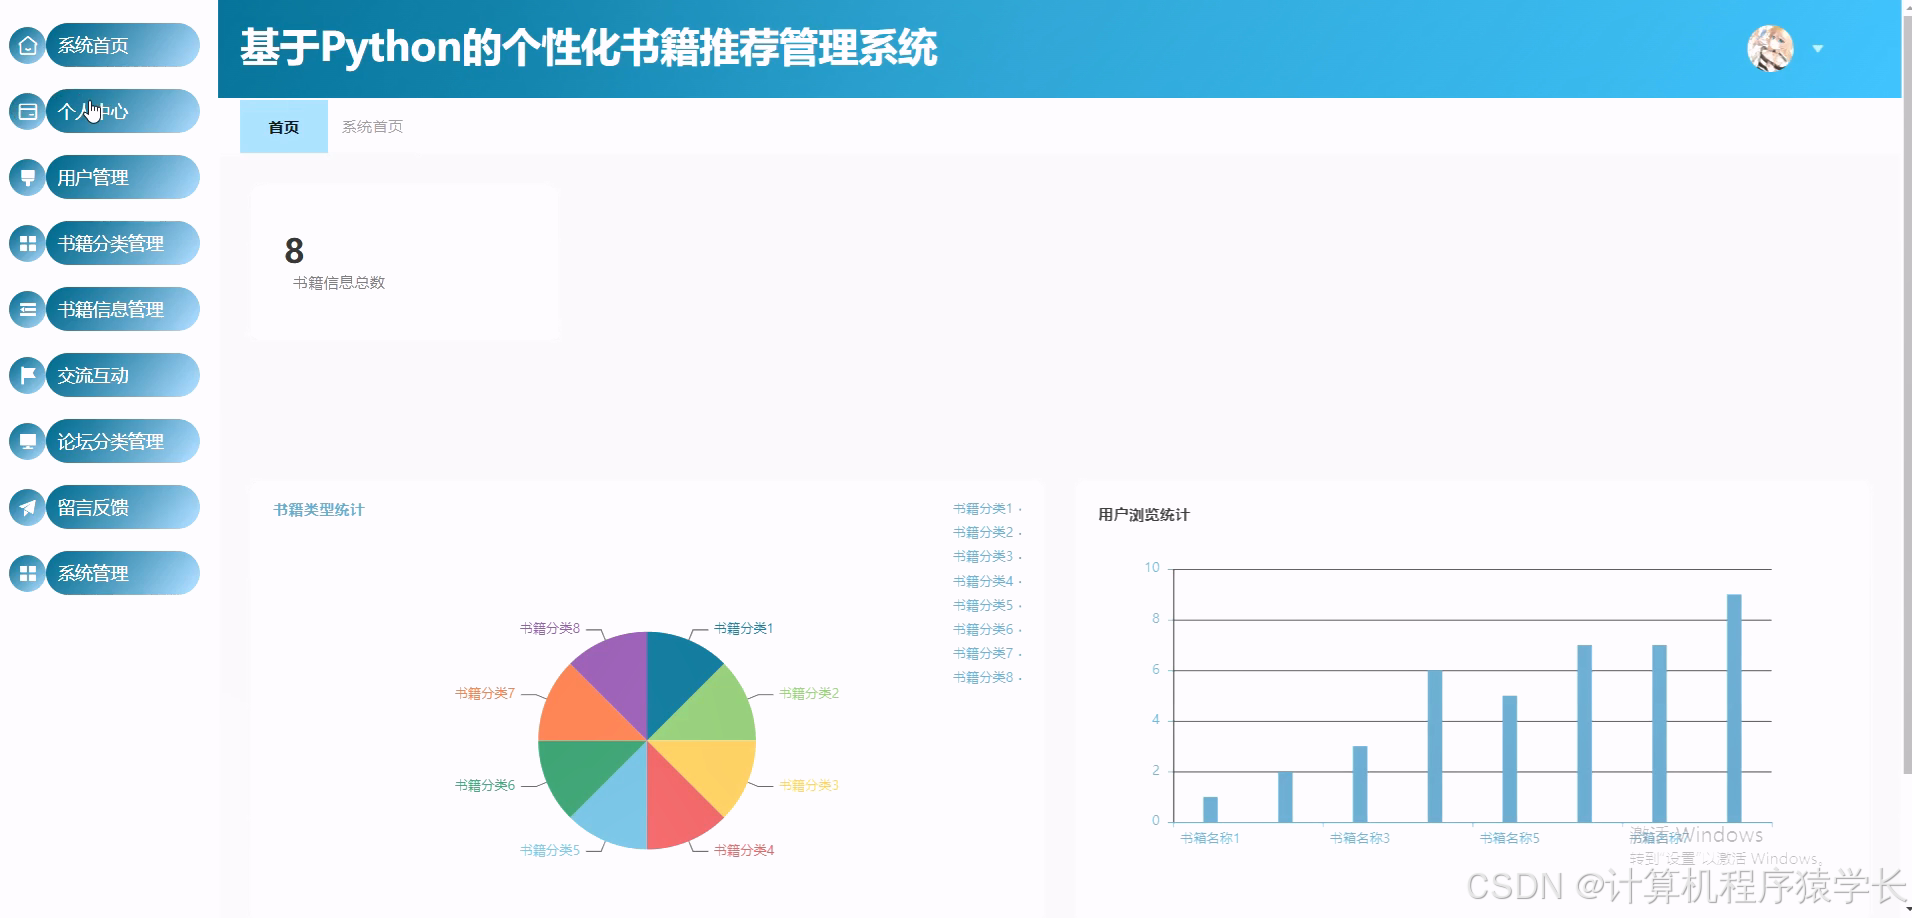Click the yellow 书籍分类3 pie slice
1912x918 pixels.
[x=715, y=768]
